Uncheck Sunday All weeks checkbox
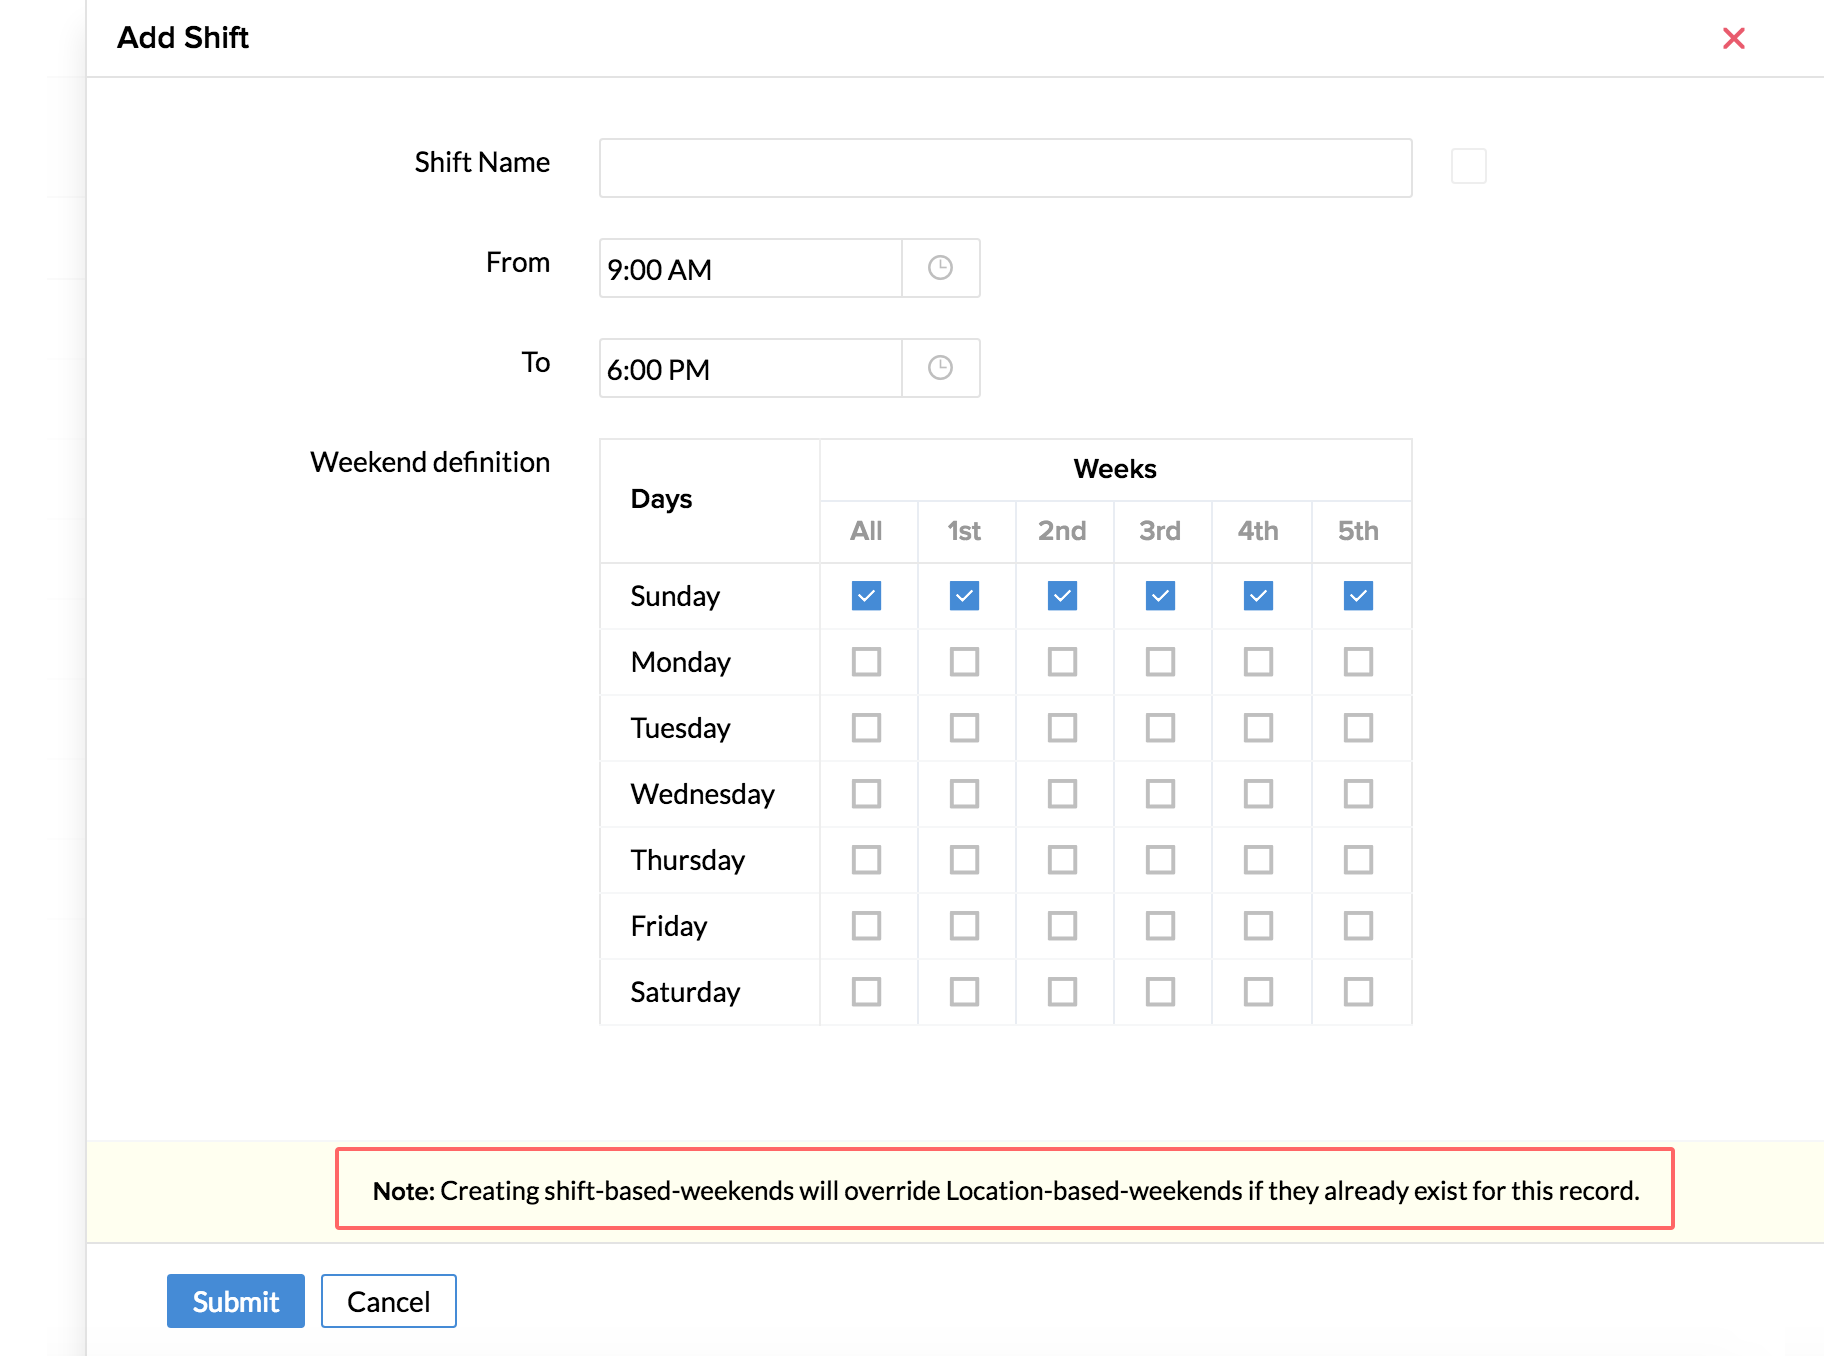Image resolution: width=1824 pixels, height=1356 pixels. pyautogui.click(x=866, y=596)
